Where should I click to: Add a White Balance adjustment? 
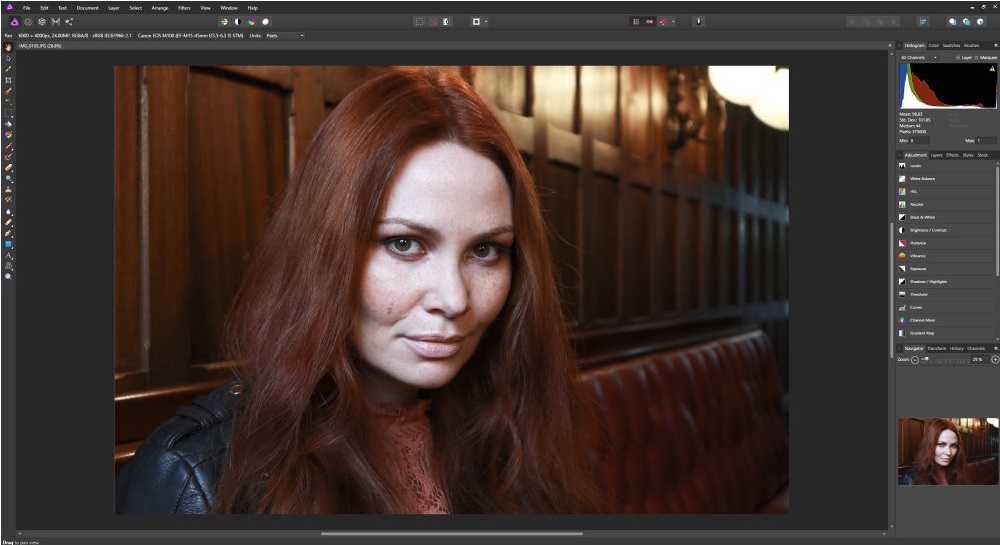coord(946,178)
